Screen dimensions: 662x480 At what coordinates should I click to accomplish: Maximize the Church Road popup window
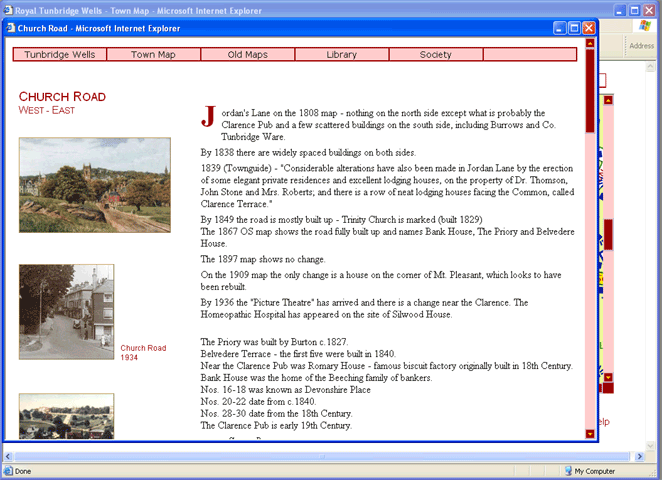pyautogui.click(x=575, y=28)
